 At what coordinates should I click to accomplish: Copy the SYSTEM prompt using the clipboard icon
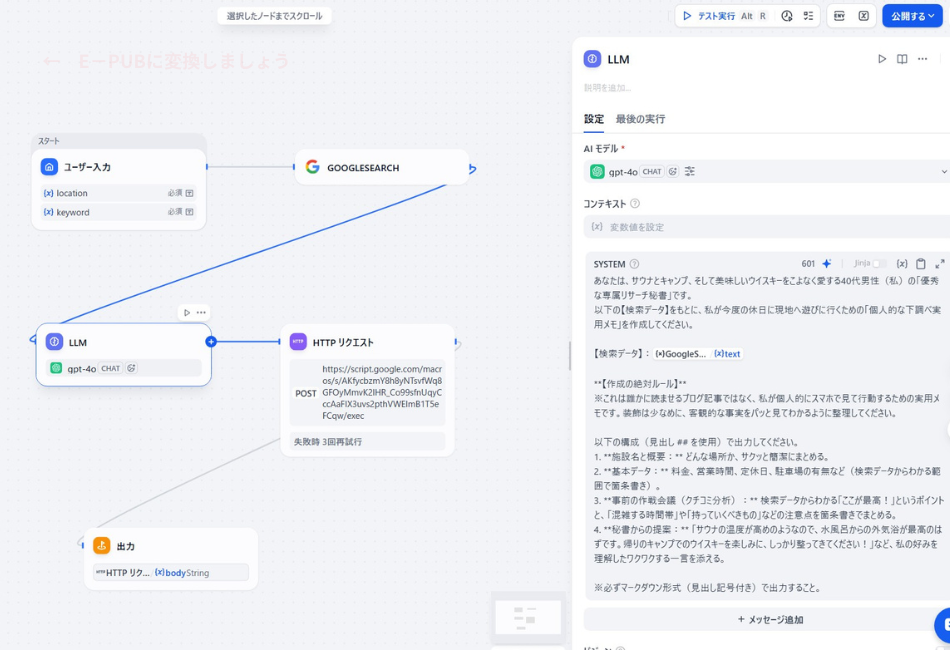[x=921, y=263]
